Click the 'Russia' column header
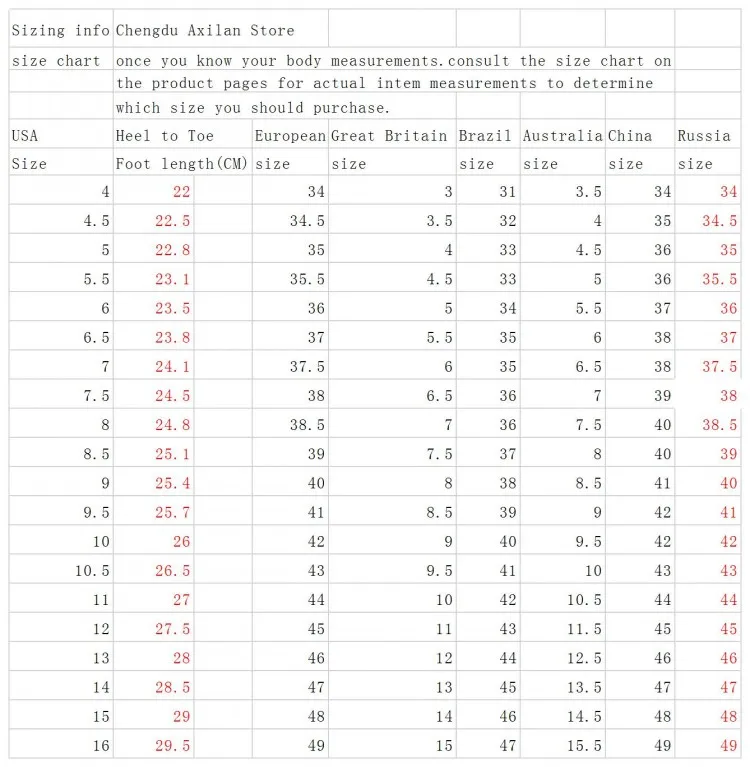This screenshot has width=750, height=767. click(x=707, y=135)
